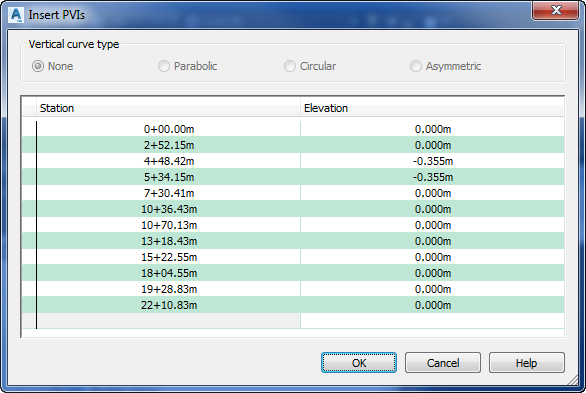Click the AutoCAD icon in title bar
Image resolution: width=586 pixels, height=393 pixels.
coord(16,15)
